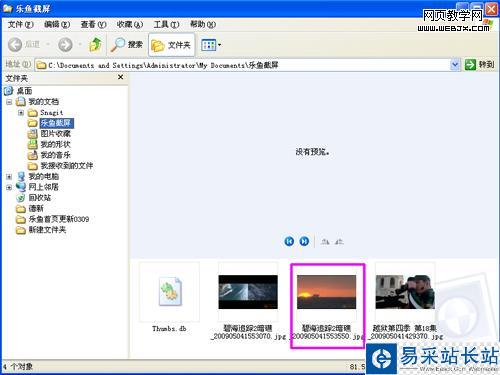
Task: Select the 乐鱼截屏 folder in tree
Action: click(56, 123)
